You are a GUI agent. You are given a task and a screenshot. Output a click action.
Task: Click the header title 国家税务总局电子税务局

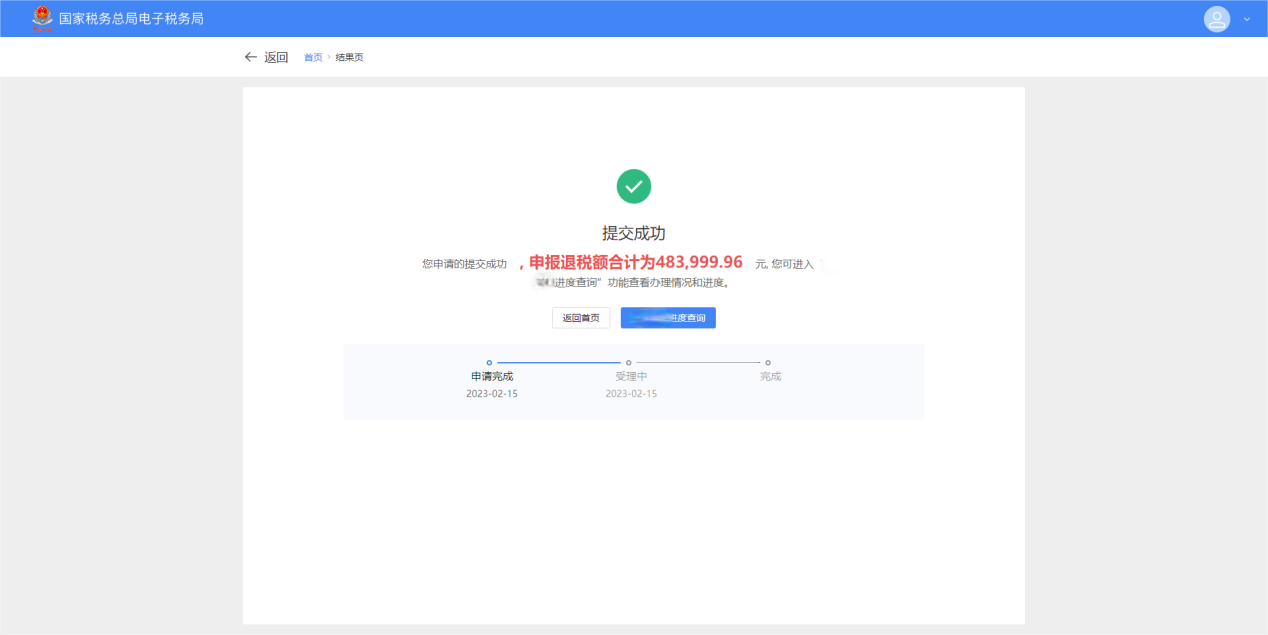click(131, 19)
